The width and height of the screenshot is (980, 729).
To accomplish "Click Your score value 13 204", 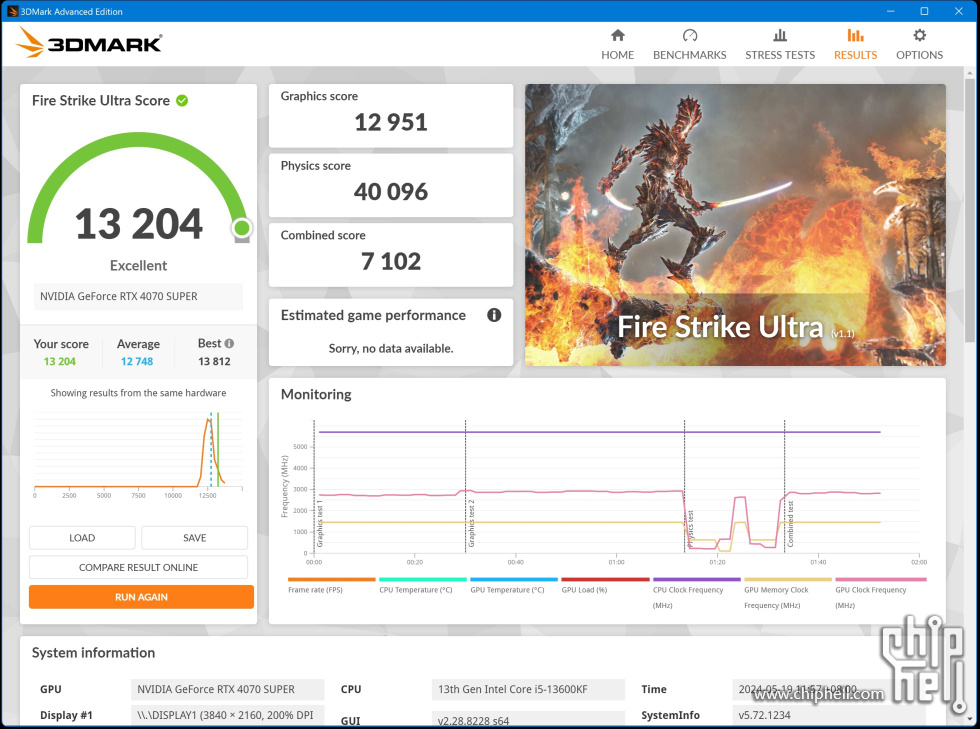I will [59, 361].
